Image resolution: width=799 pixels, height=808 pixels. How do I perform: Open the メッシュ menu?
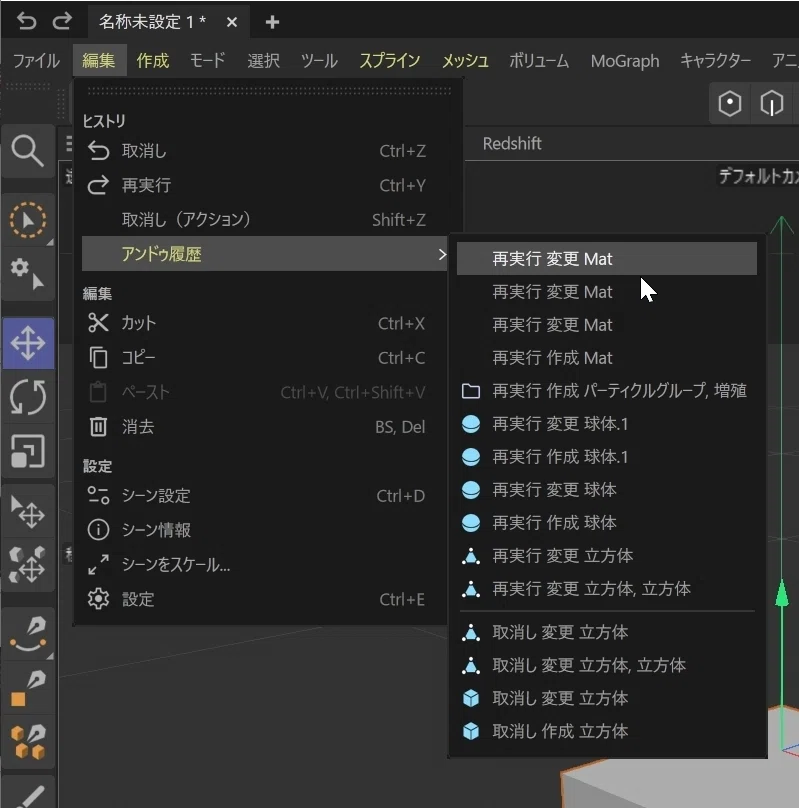coord(465,61)
